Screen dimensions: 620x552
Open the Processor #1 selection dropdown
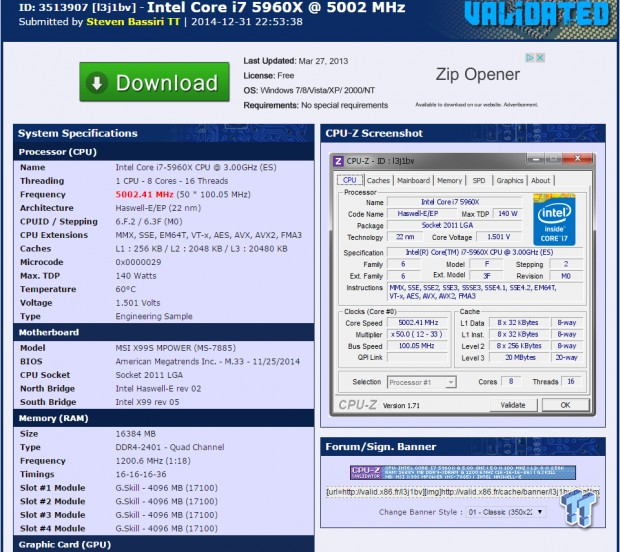(422, 382)
